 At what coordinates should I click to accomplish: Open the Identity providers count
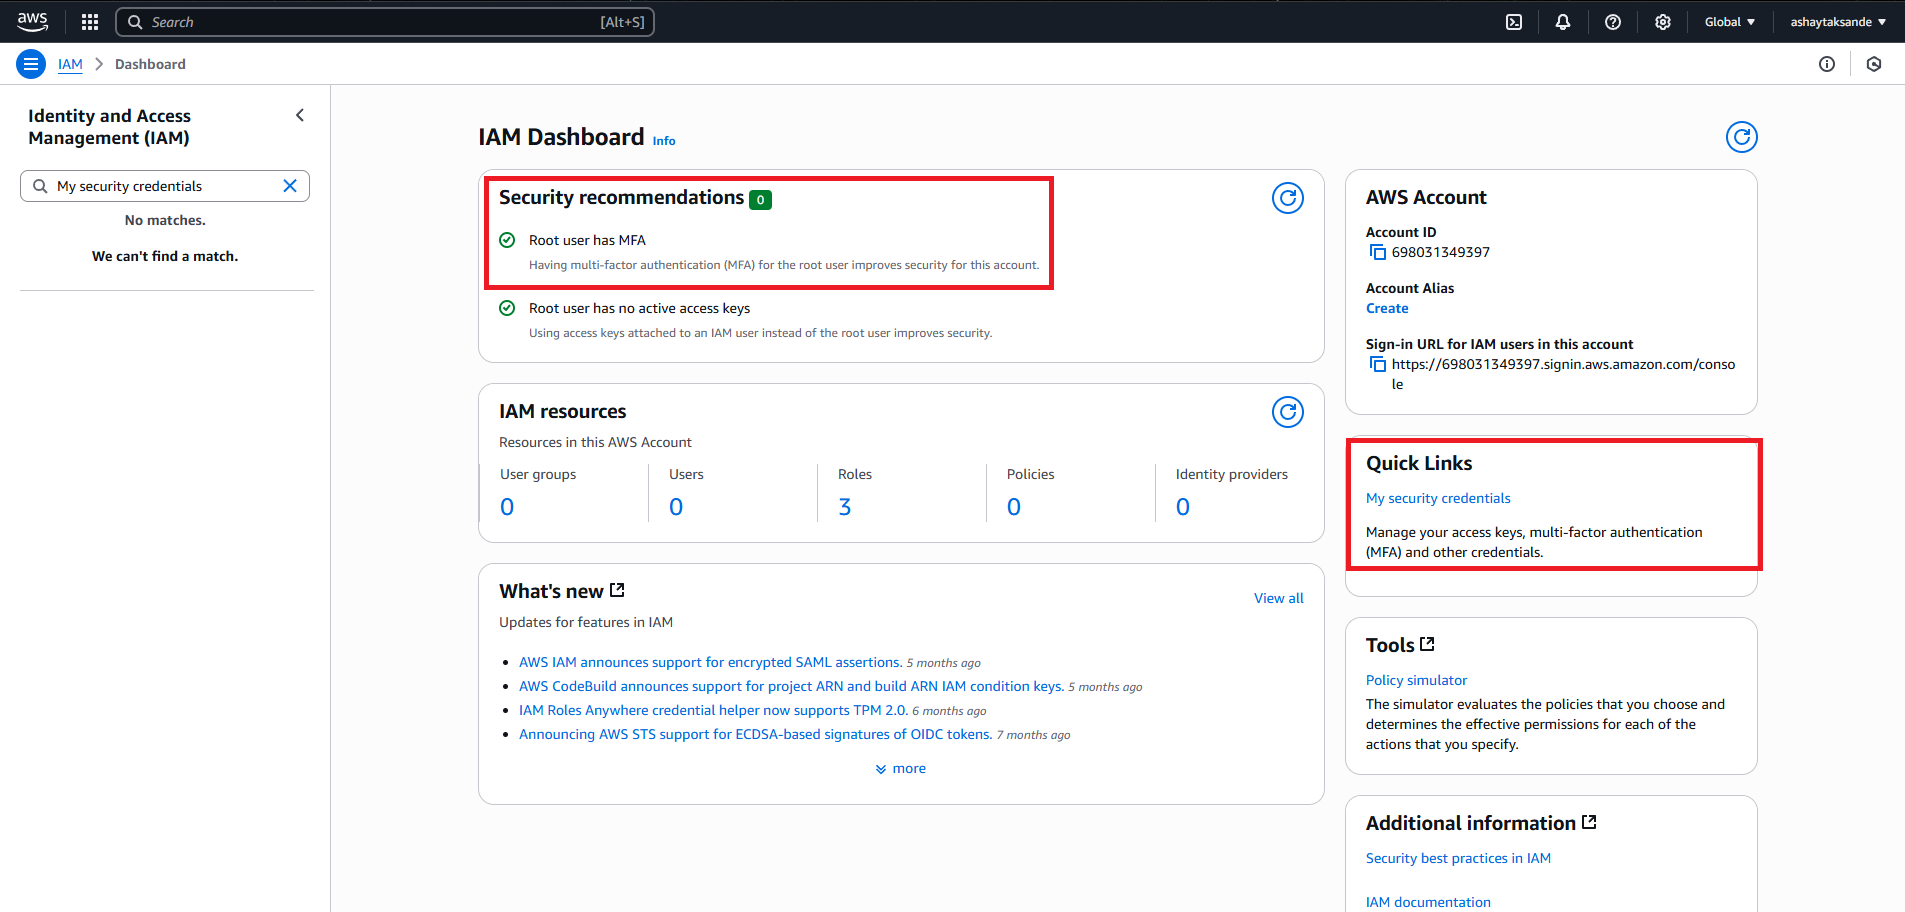click(x=1183, y=507)
